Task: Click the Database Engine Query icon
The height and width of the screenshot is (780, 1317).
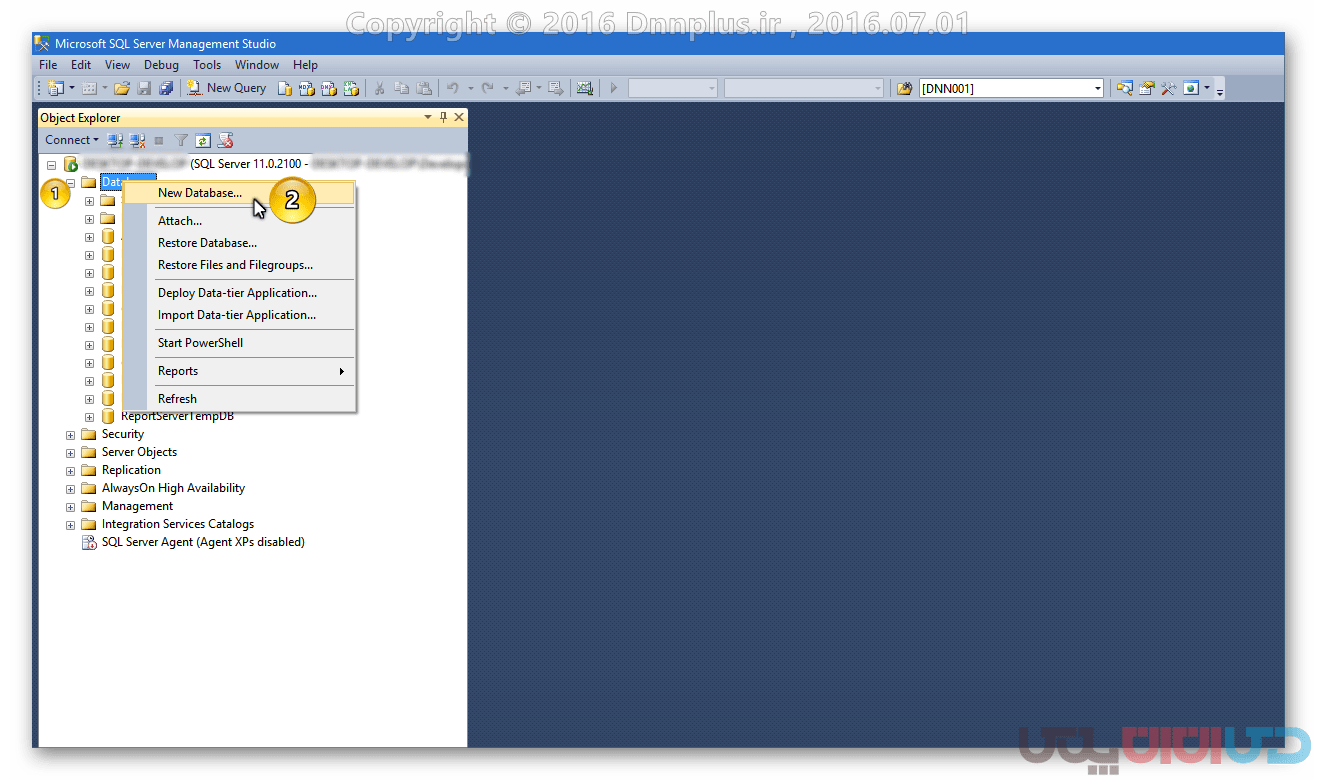Action: tap(285, 88)
